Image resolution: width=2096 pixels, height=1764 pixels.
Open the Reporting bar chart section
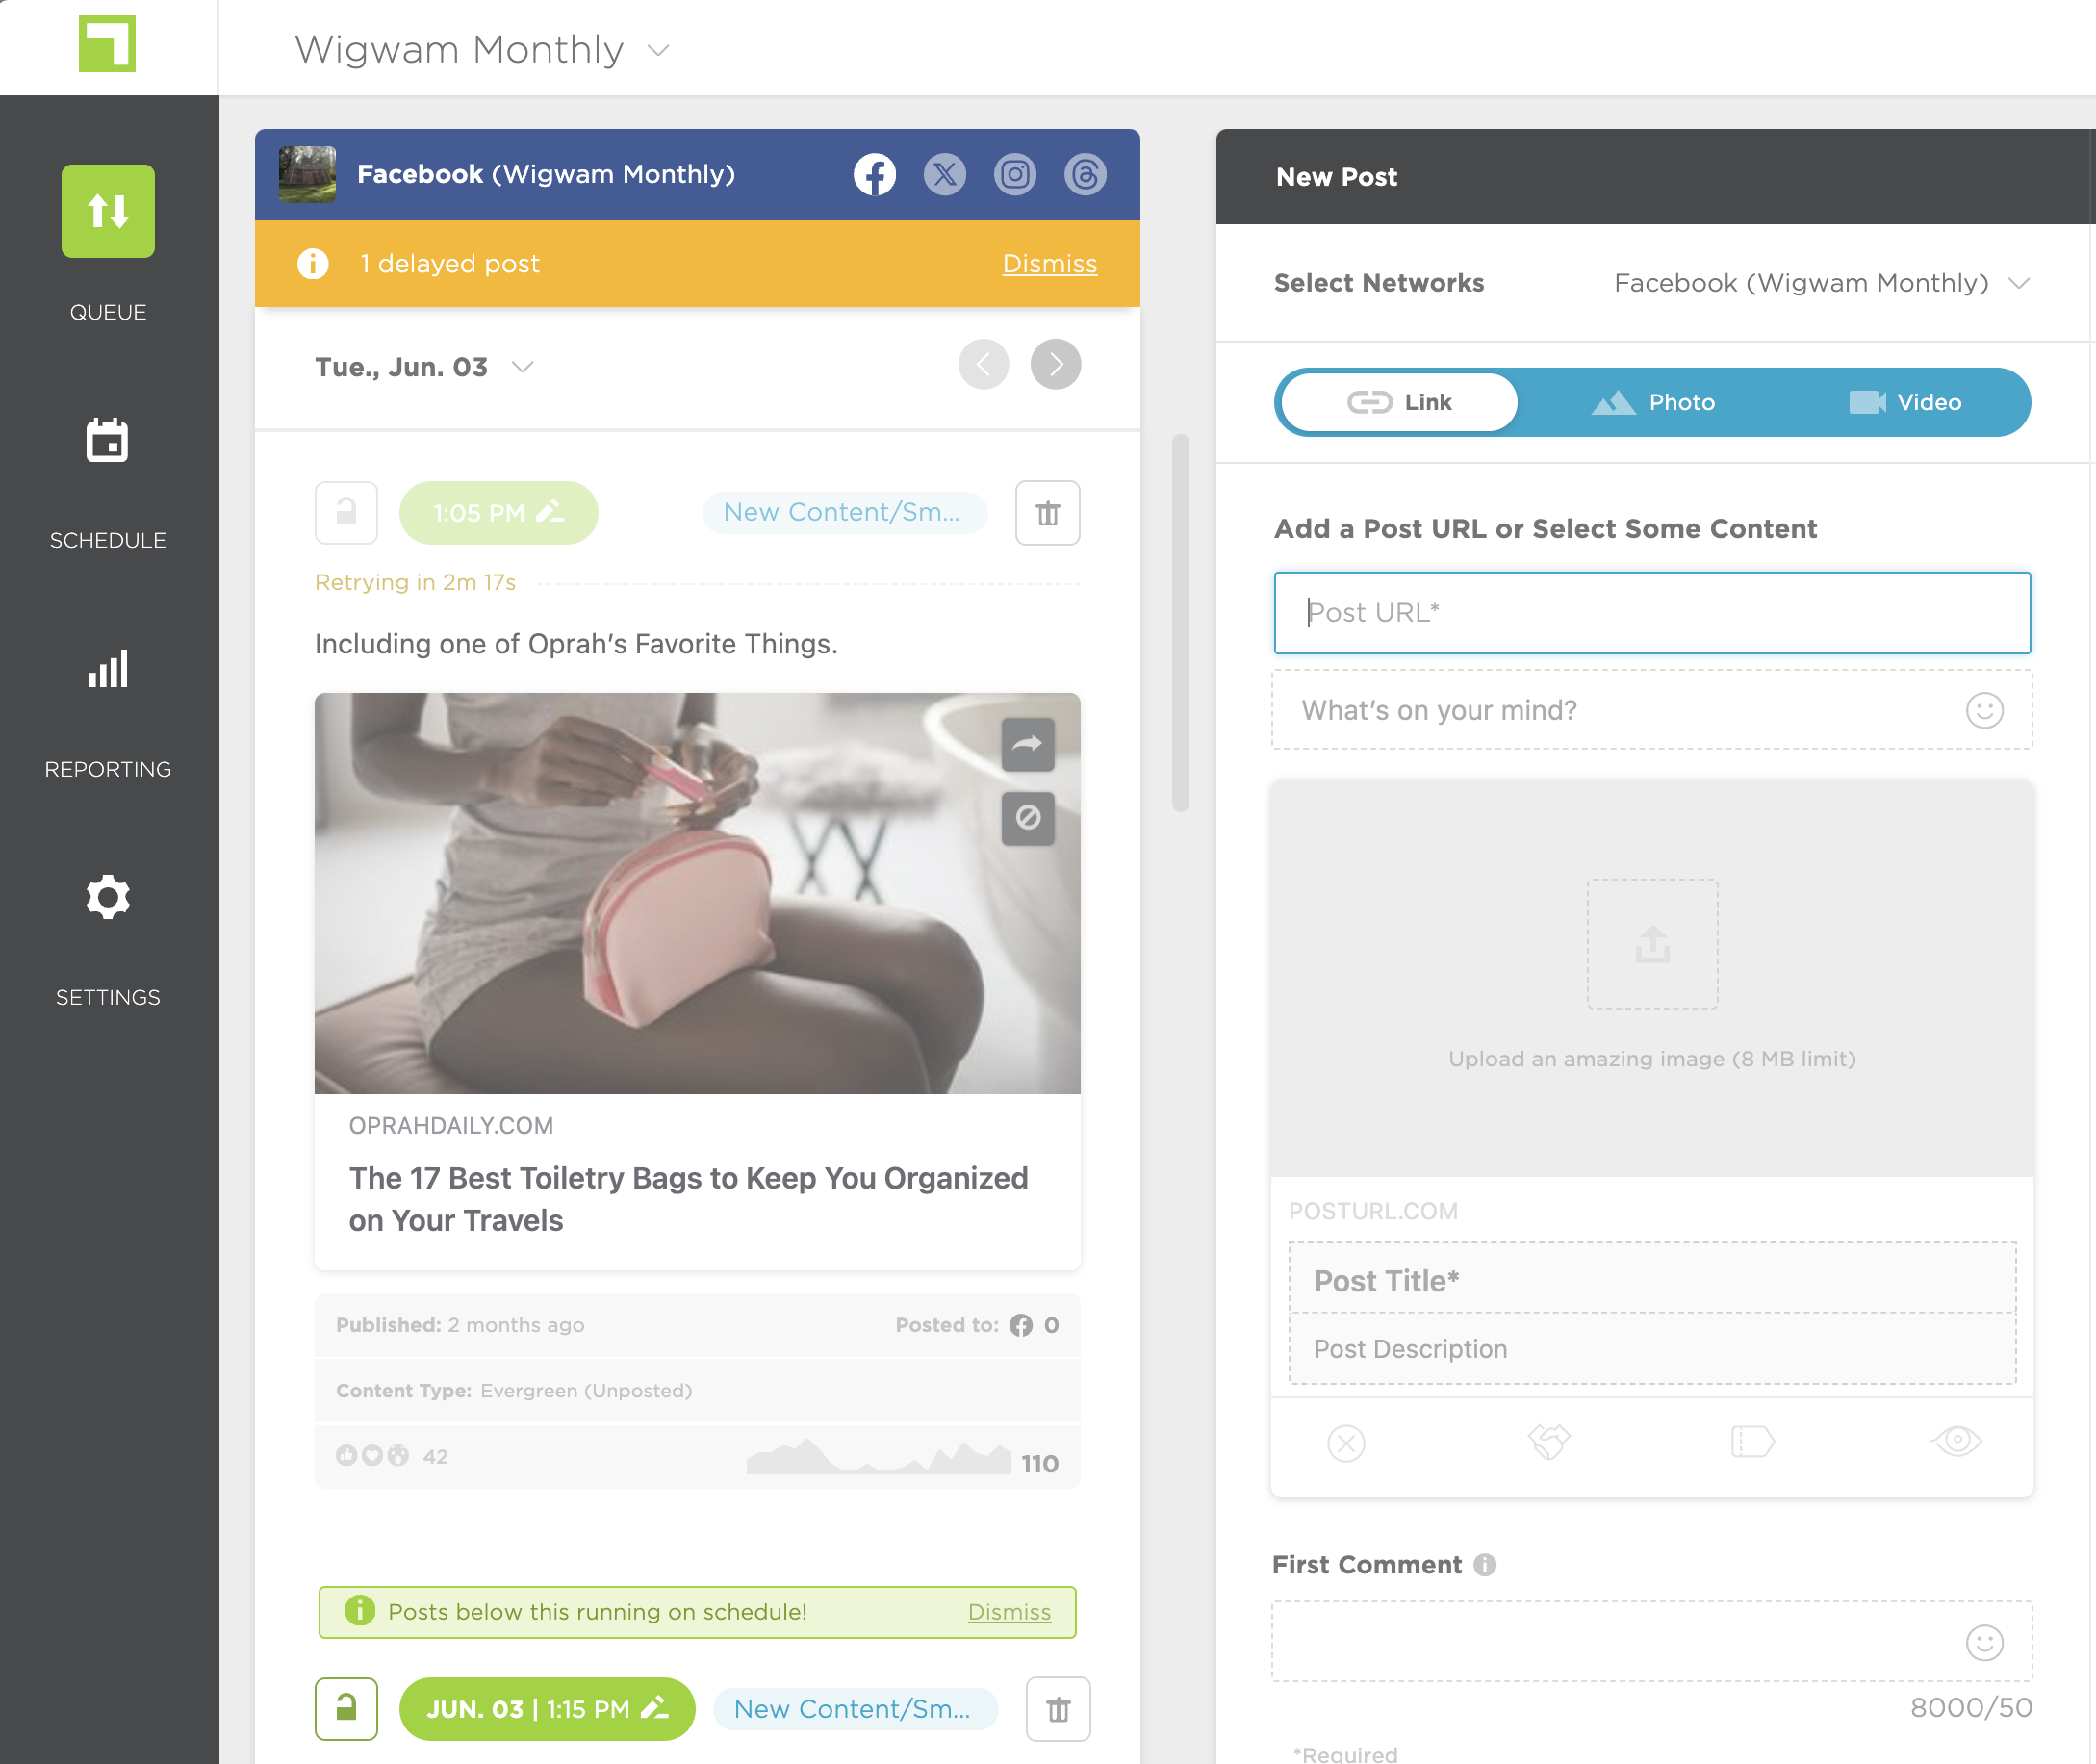(108, 669)
